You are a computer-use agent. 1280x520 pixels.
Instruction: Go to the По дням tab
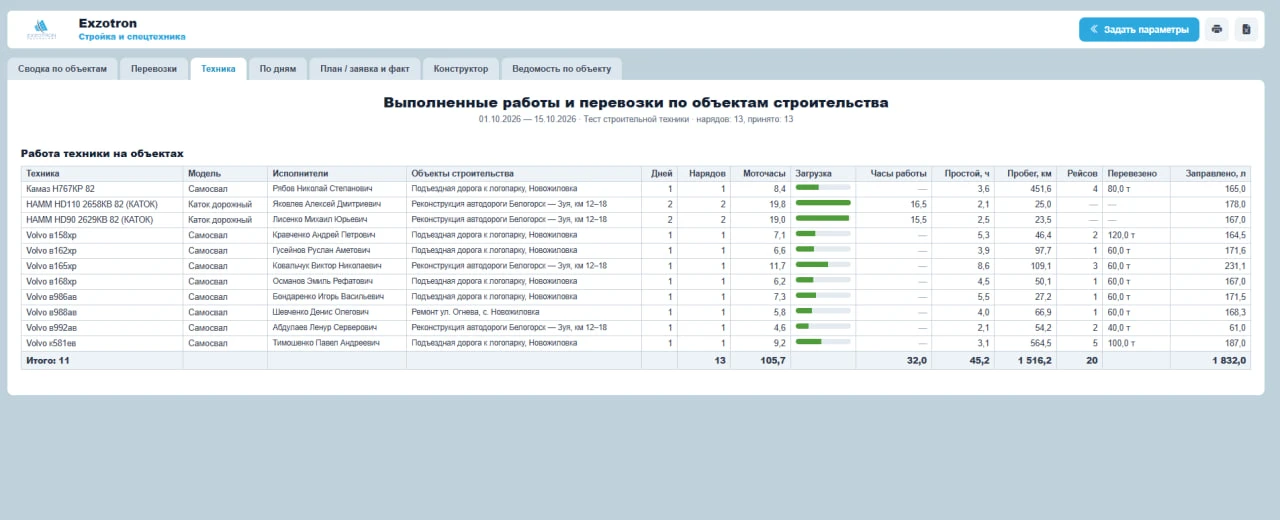point(277,69)
